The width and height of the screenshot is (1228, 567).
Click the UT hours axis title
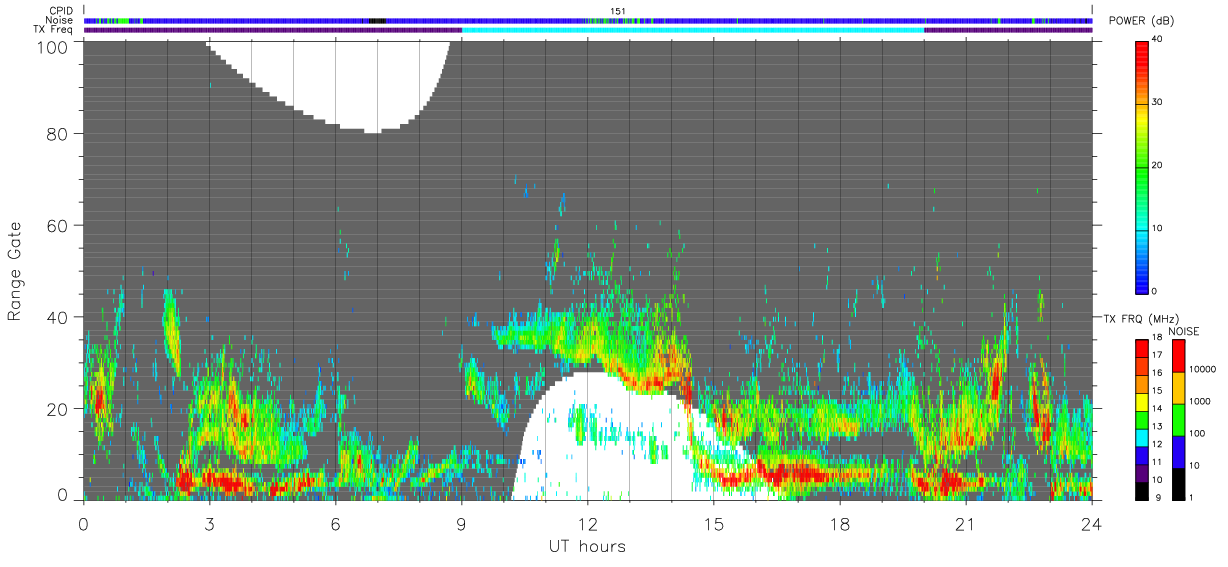pos(586,546)
